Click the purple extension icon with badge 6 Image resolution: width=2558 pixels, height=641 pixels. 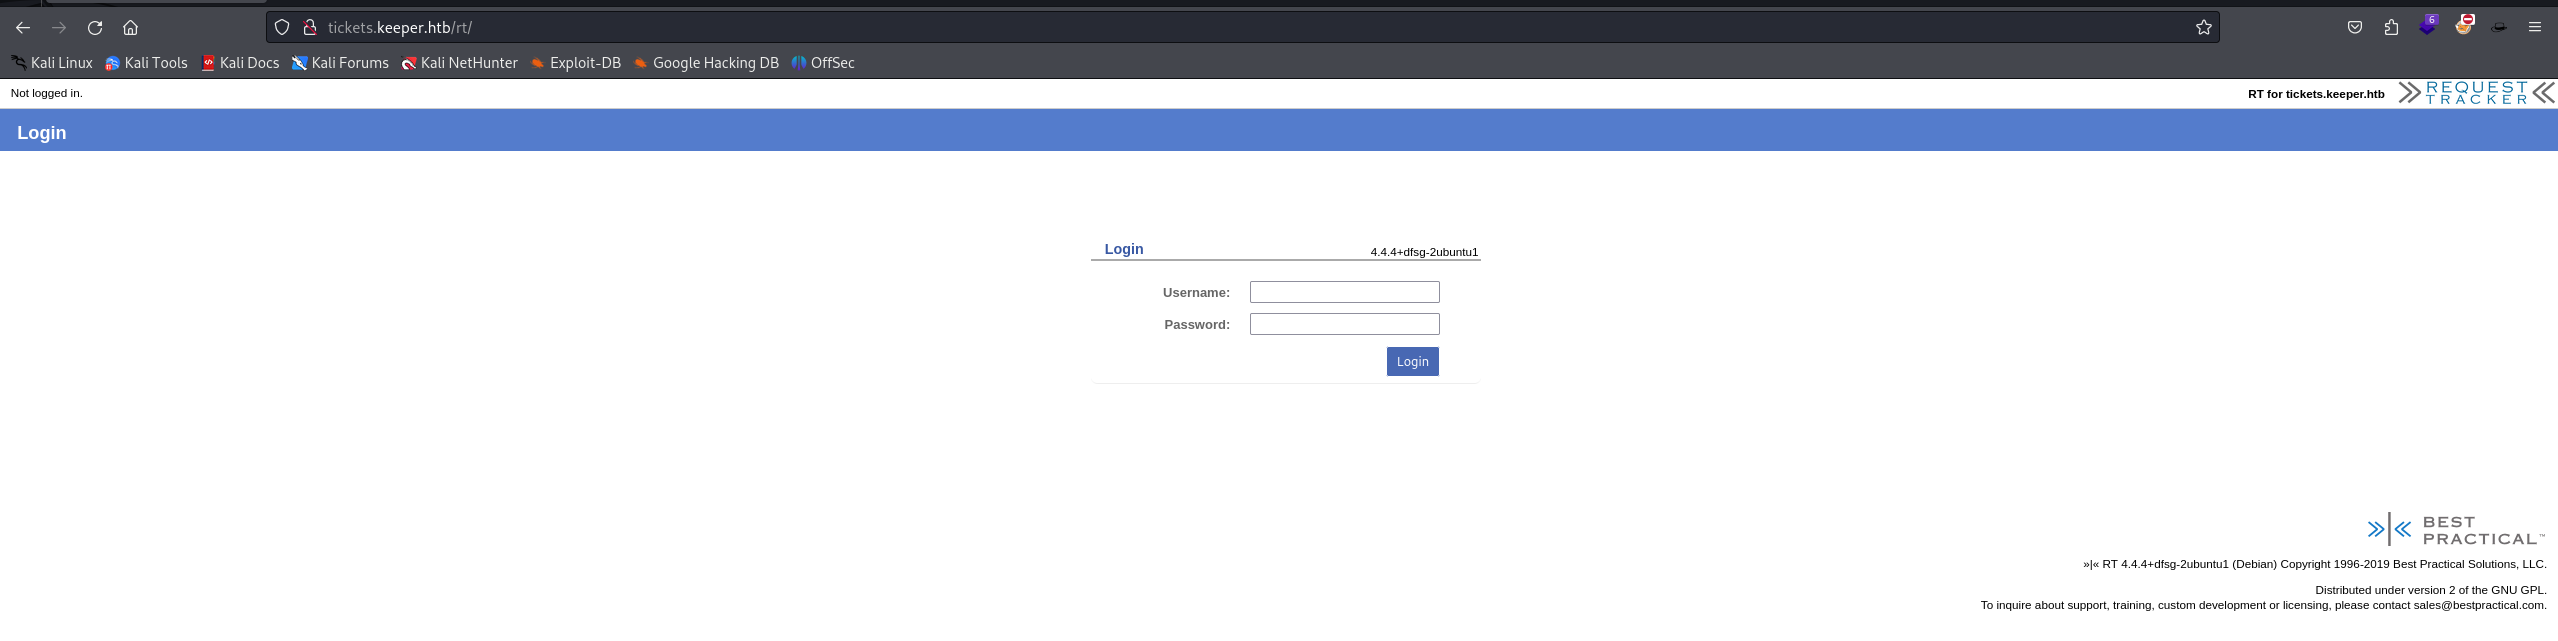2428,26
